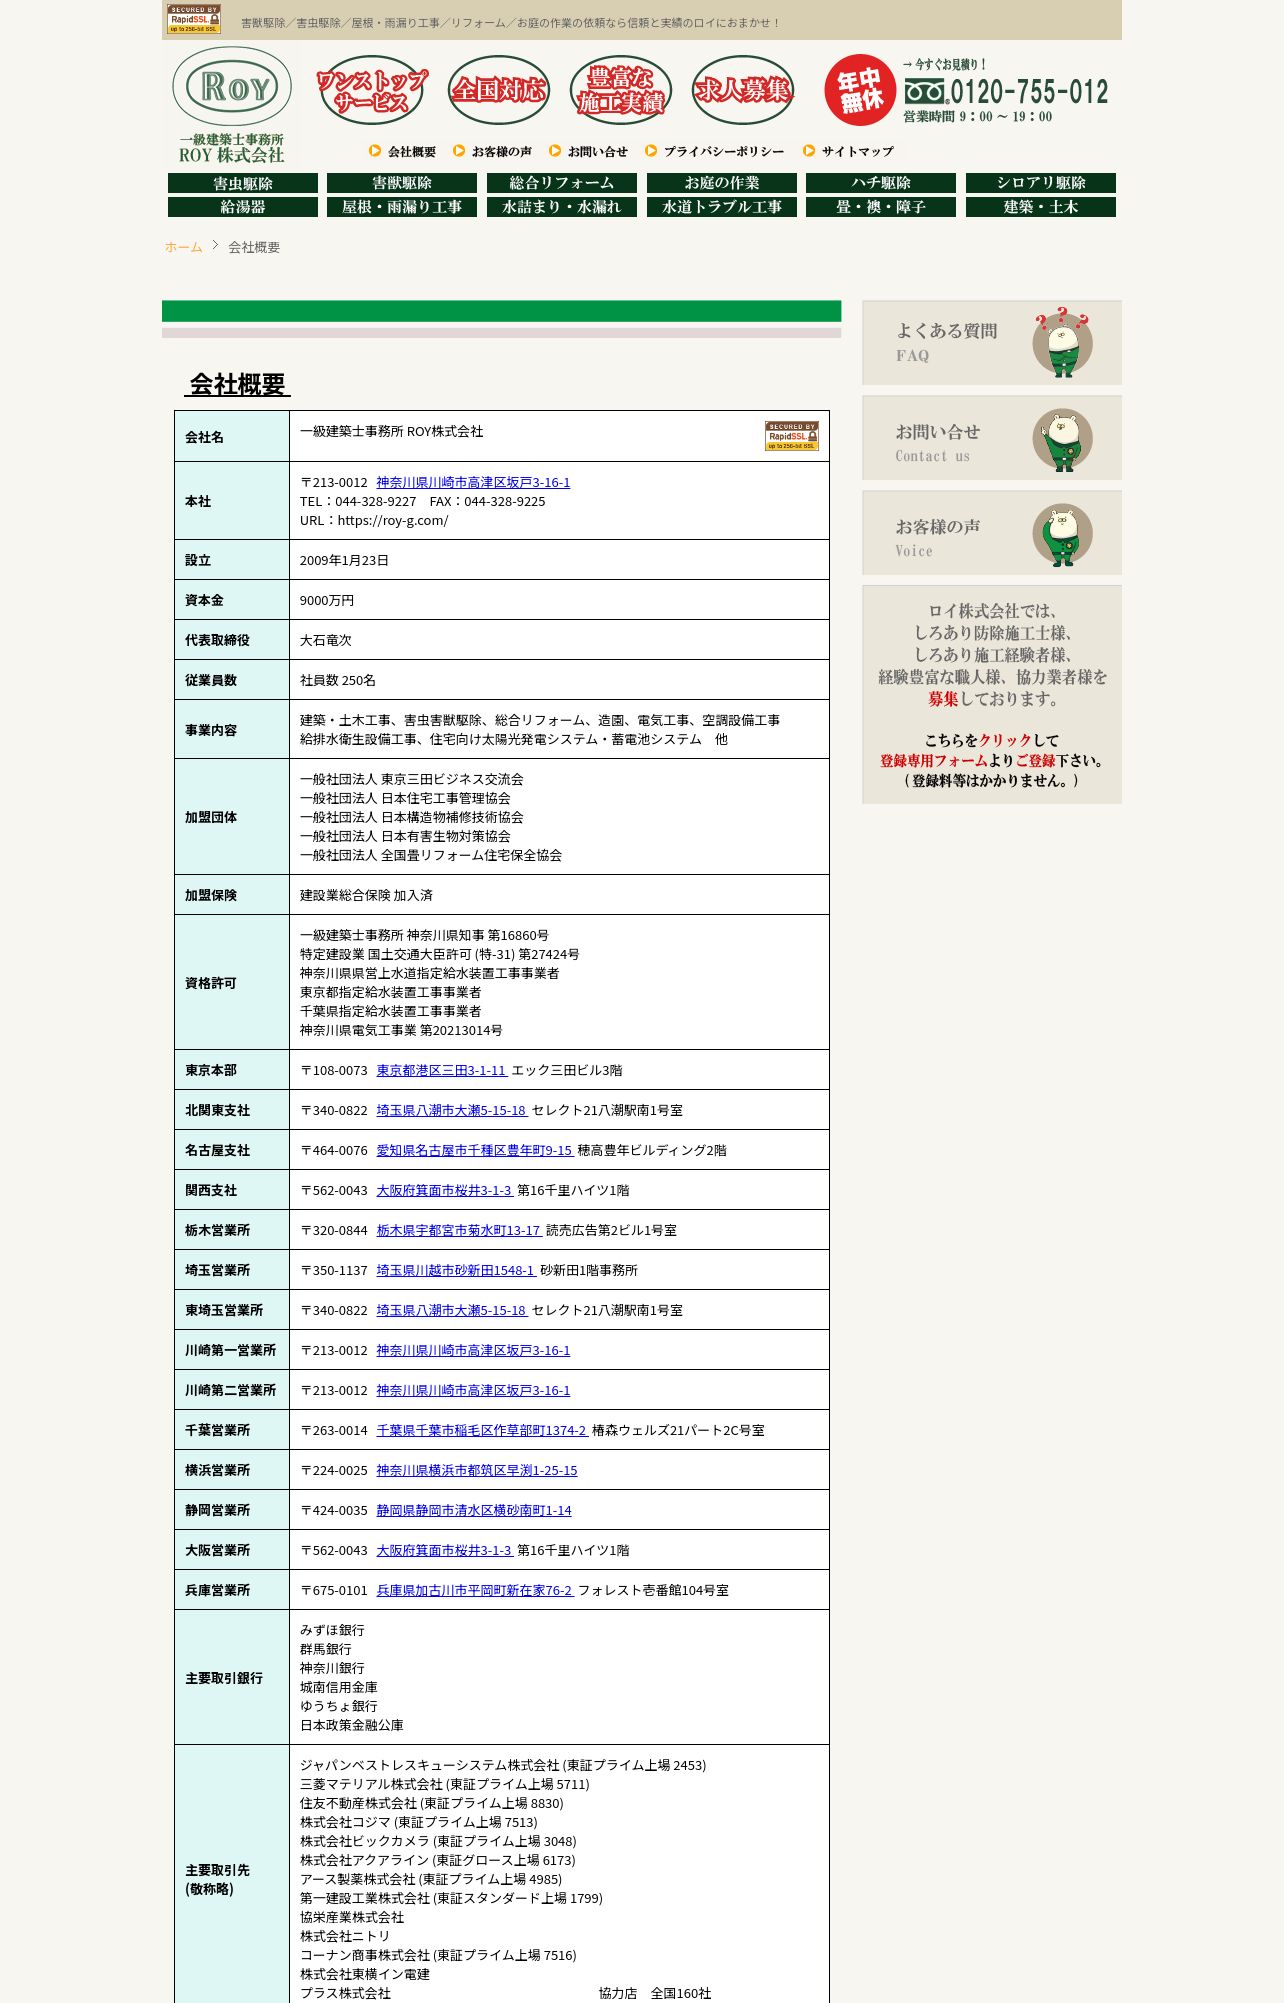Click the URL text https://roy-g.com/

(x=393, y=520)
